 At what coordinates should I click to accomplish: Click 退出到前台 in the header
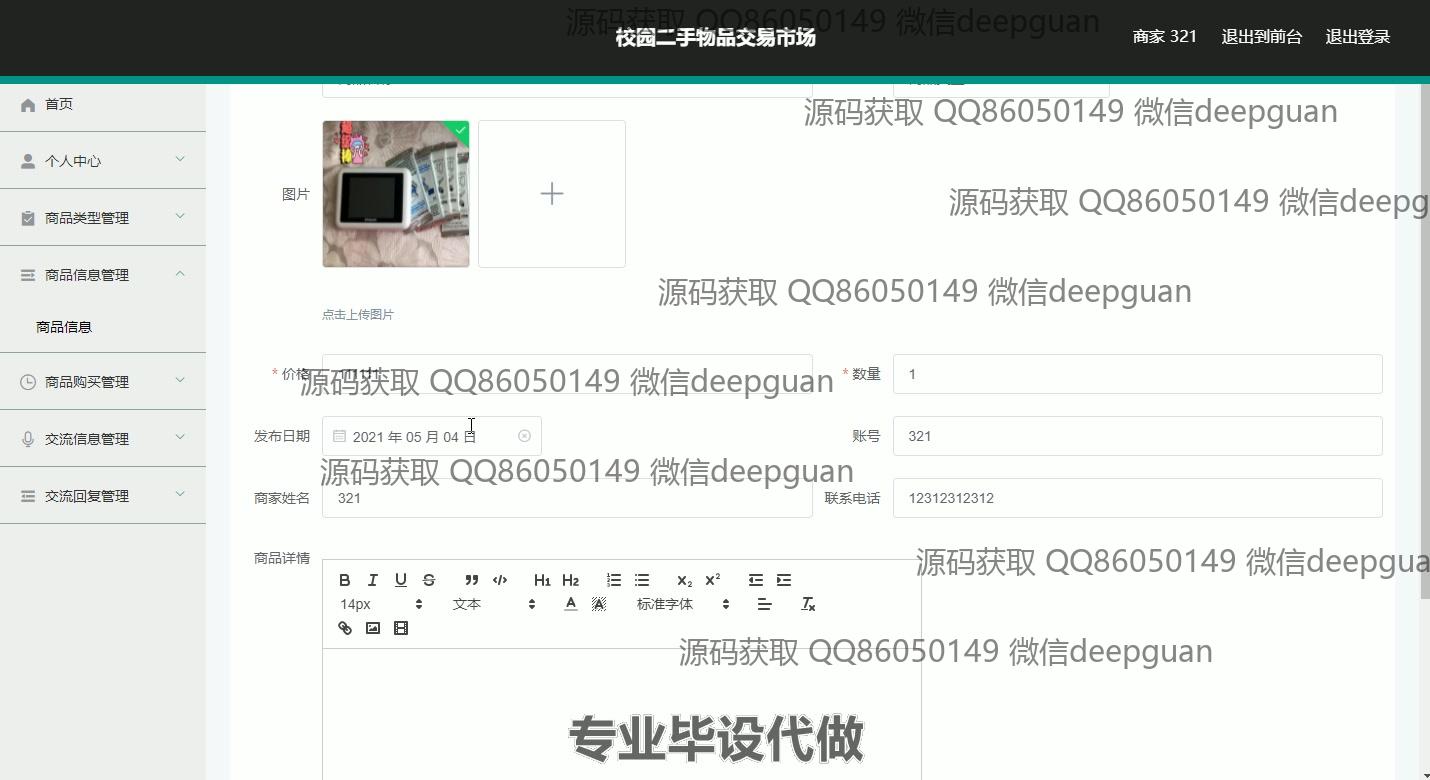[1261, 37]
